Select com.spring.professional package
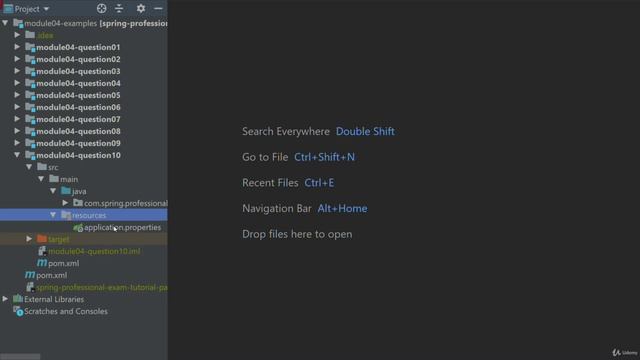640x360 pixels. (x=126, y=203)
